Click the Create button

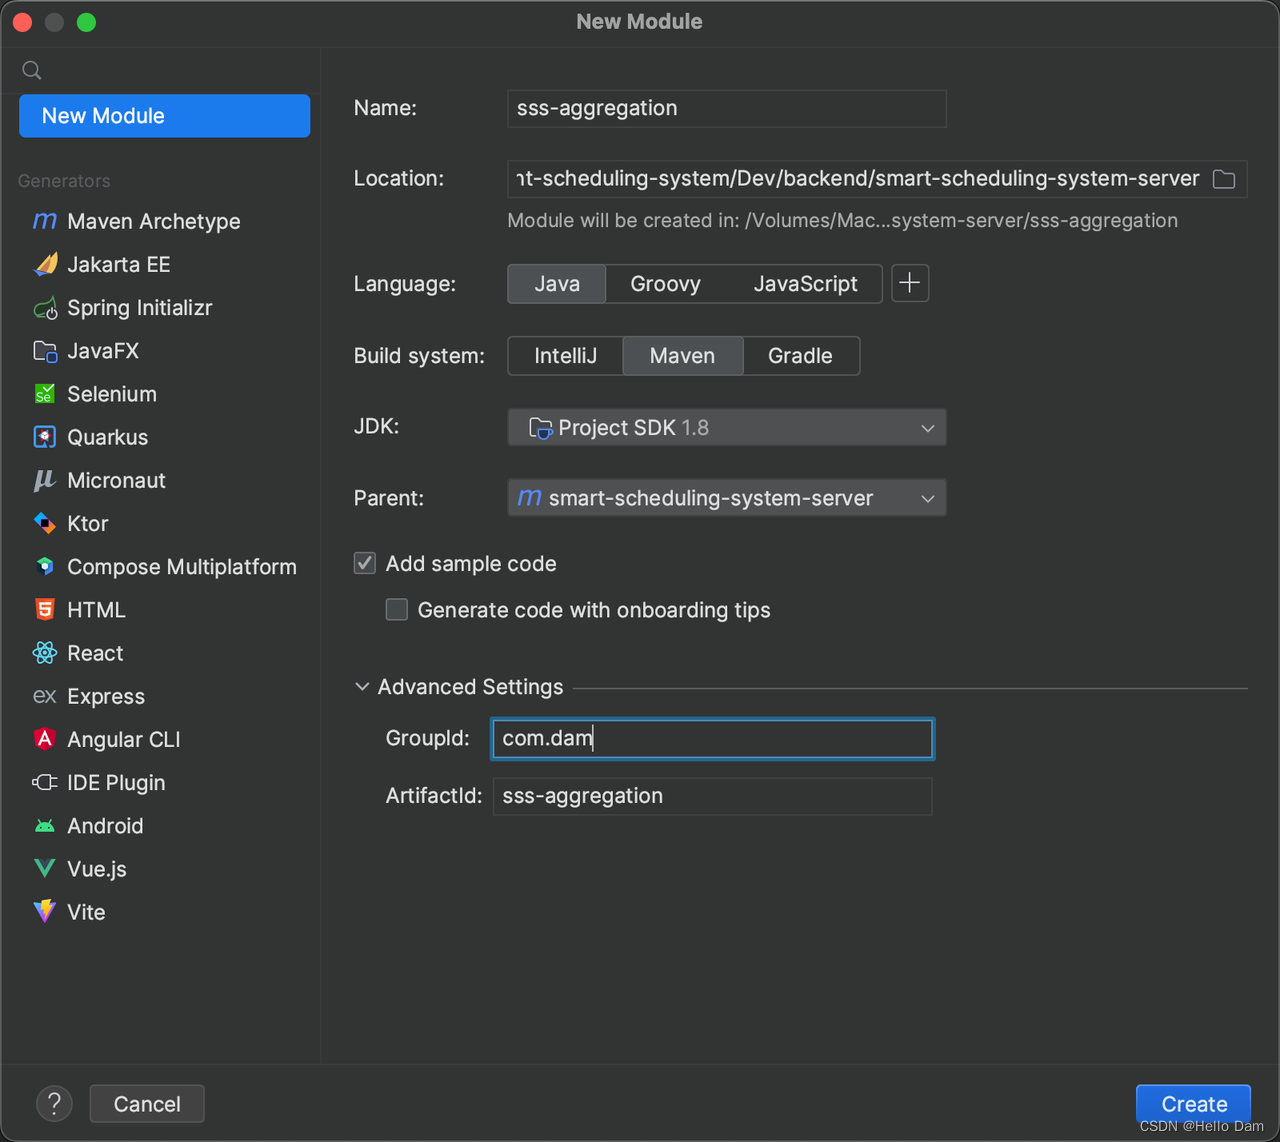(x=1193, y=1104)
